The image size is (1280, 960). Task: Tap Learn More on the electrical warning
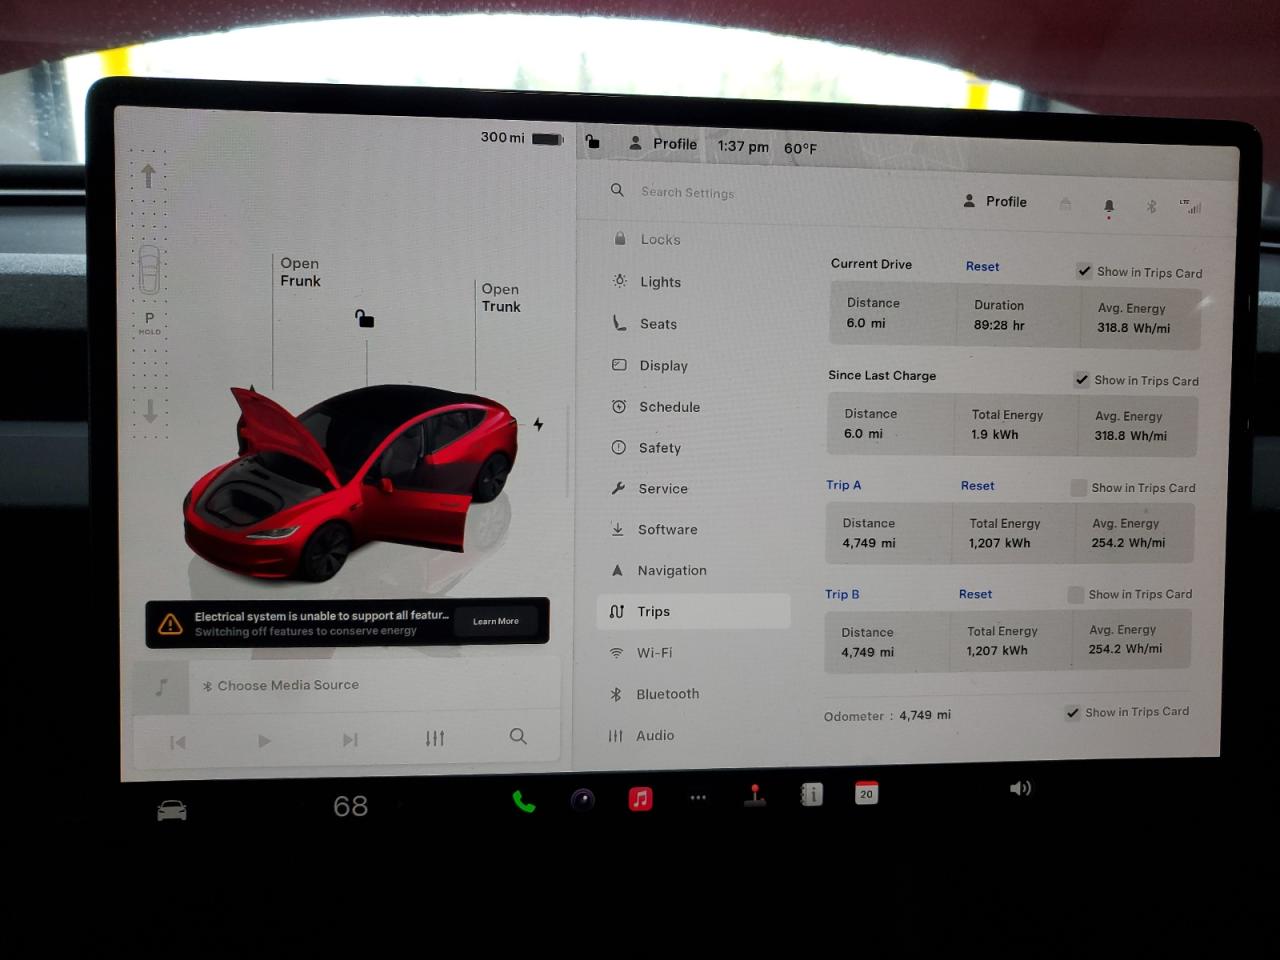coord(496,621)
